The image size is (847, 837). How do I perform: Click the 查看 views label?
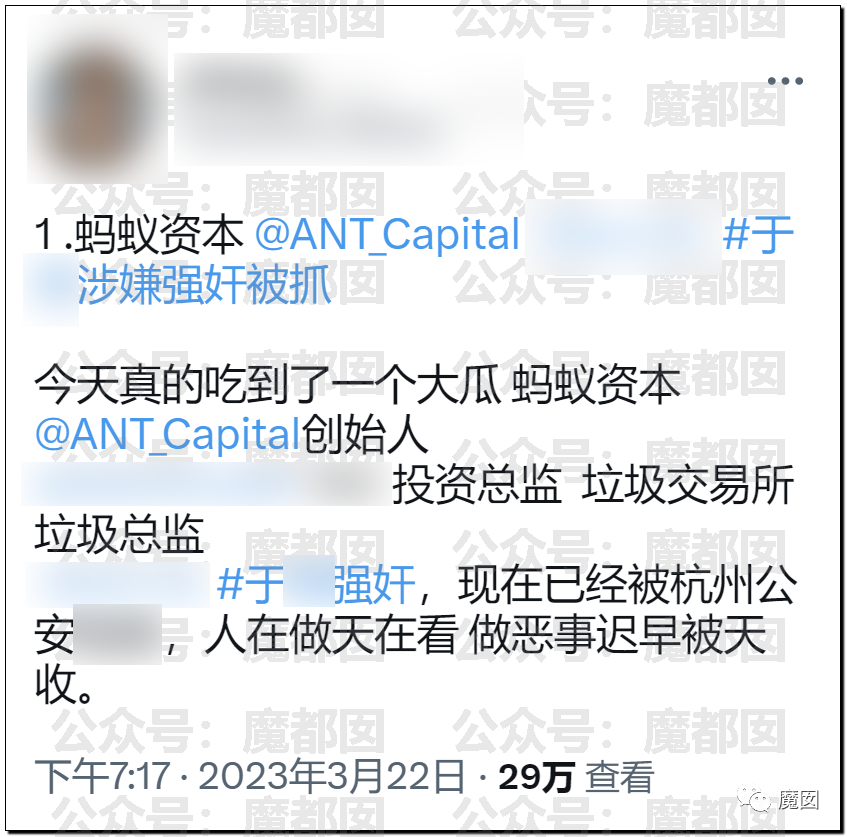click(620, 777)
